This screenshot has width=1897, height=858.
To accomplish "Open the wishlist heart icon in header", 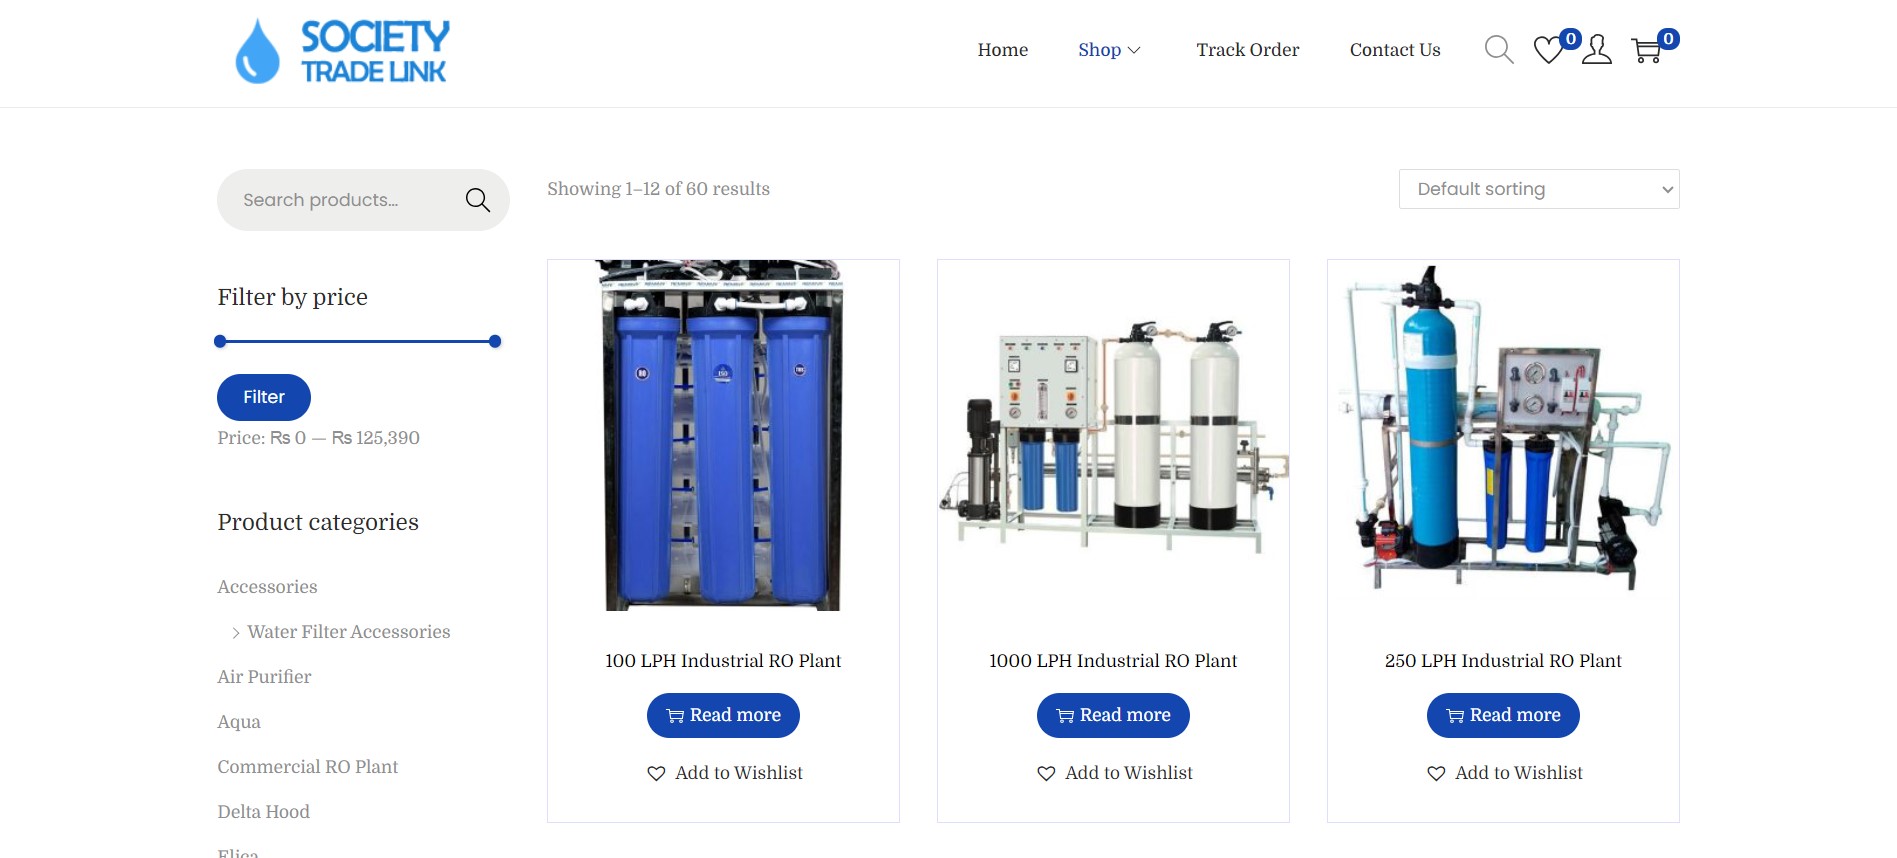I will click(x=1548, y=50).
